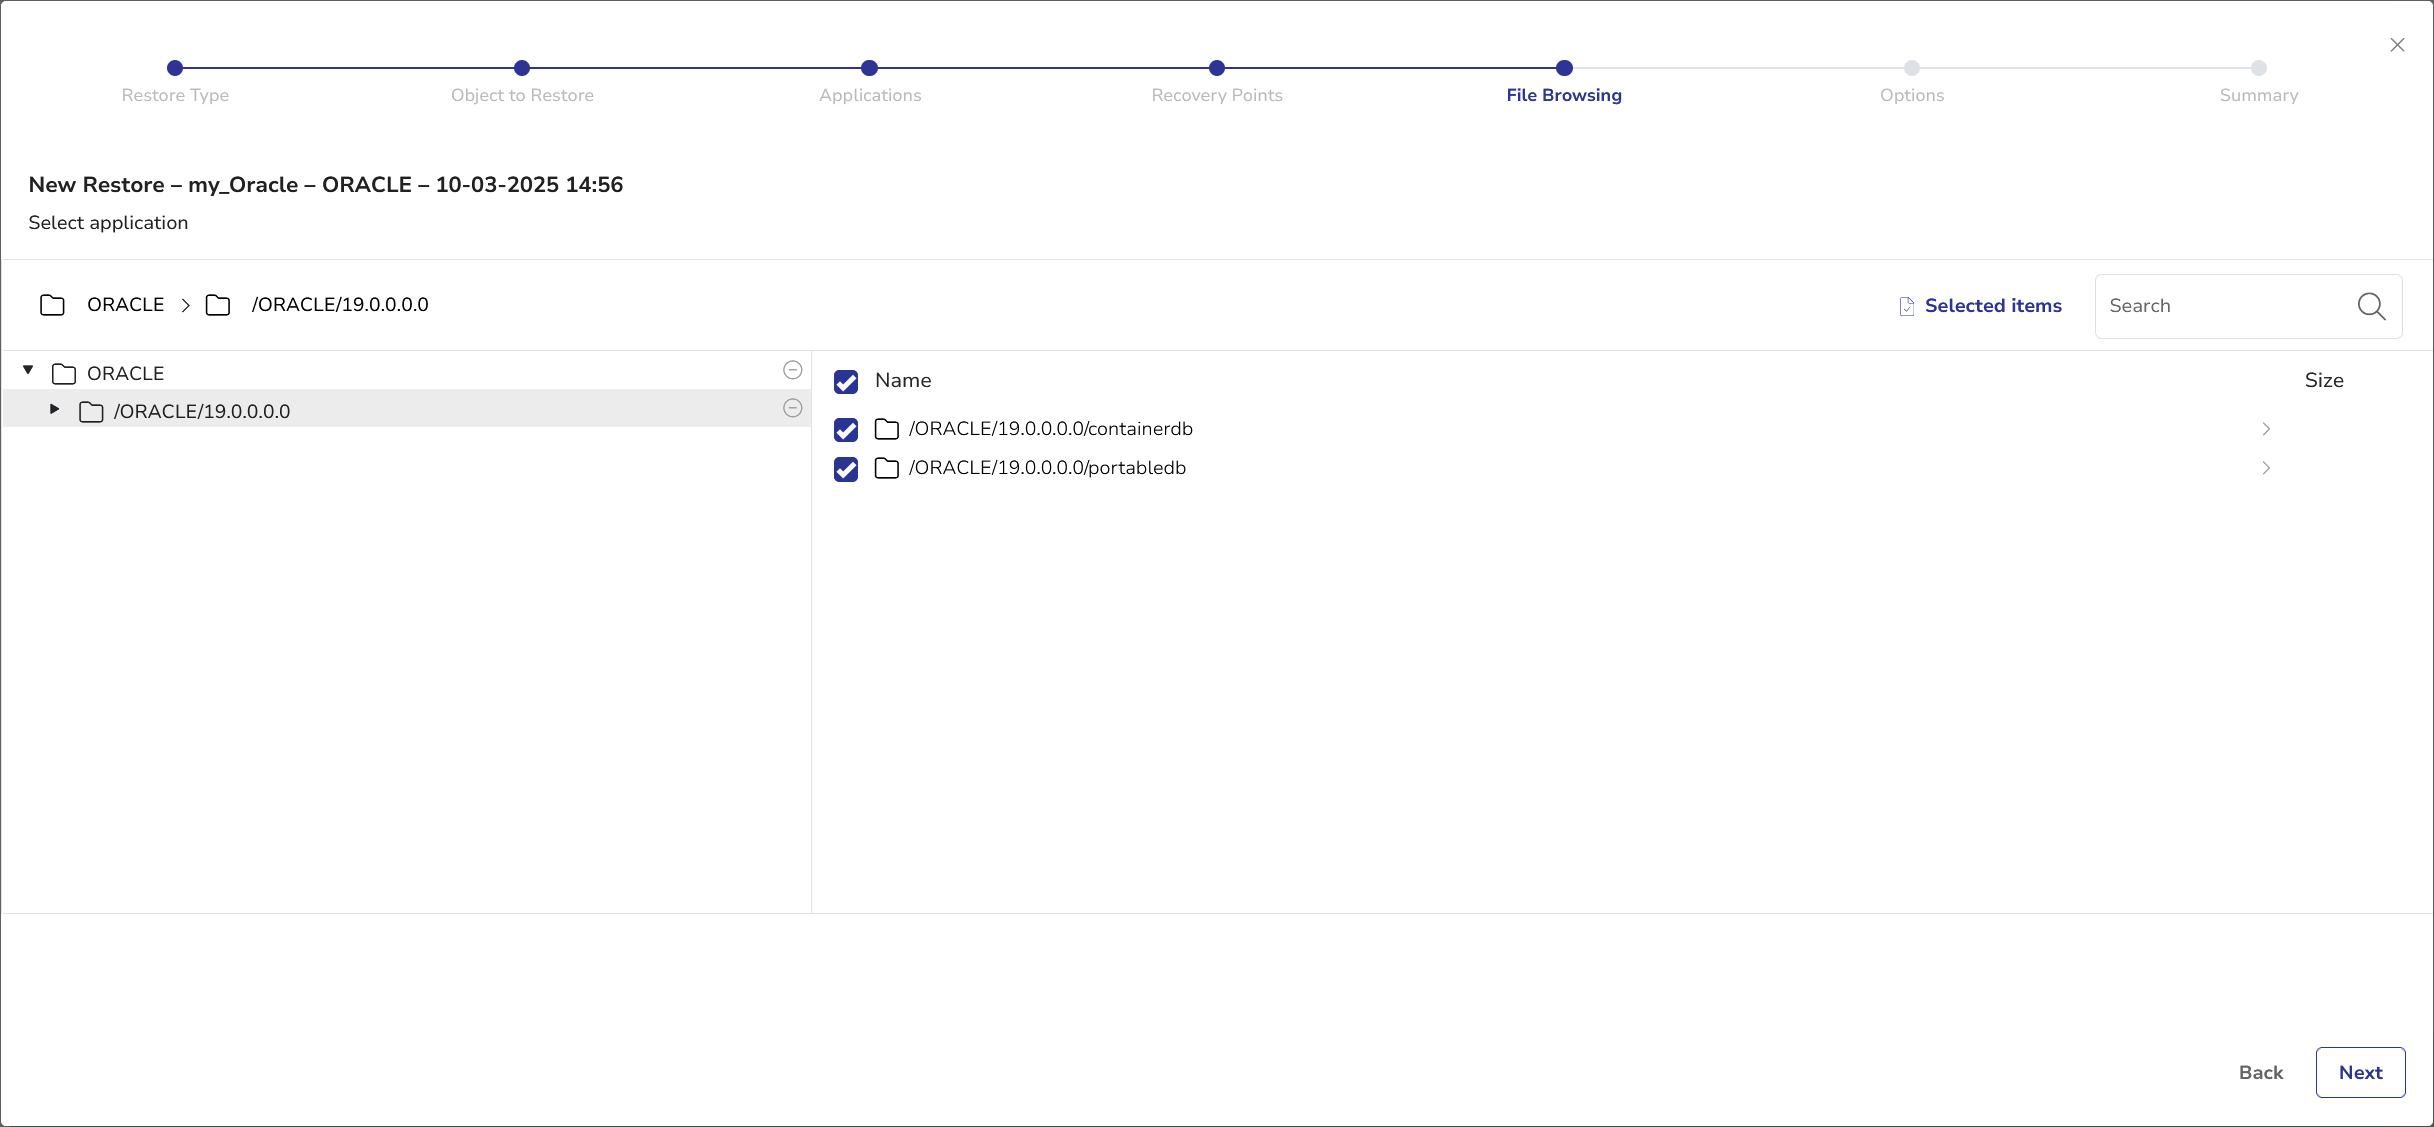Screen dimensions: 2434x1127
Task: Click the /ORACLE/19.0.0.0 breadcrumb folder icon
Action: pyautogui.click(x=218, y=305)
